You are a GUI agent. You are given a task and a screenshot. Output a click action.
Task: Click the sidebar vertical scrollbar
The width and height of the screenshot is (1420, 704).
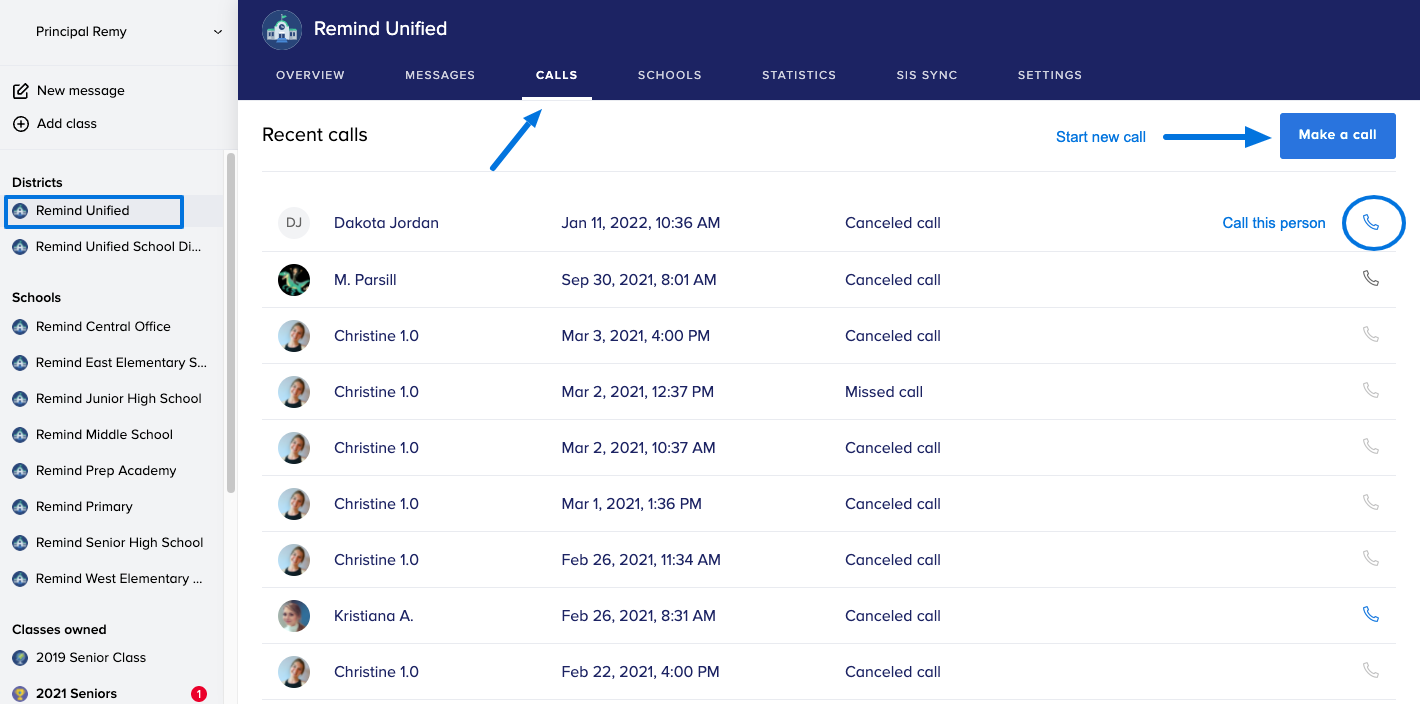231,320
